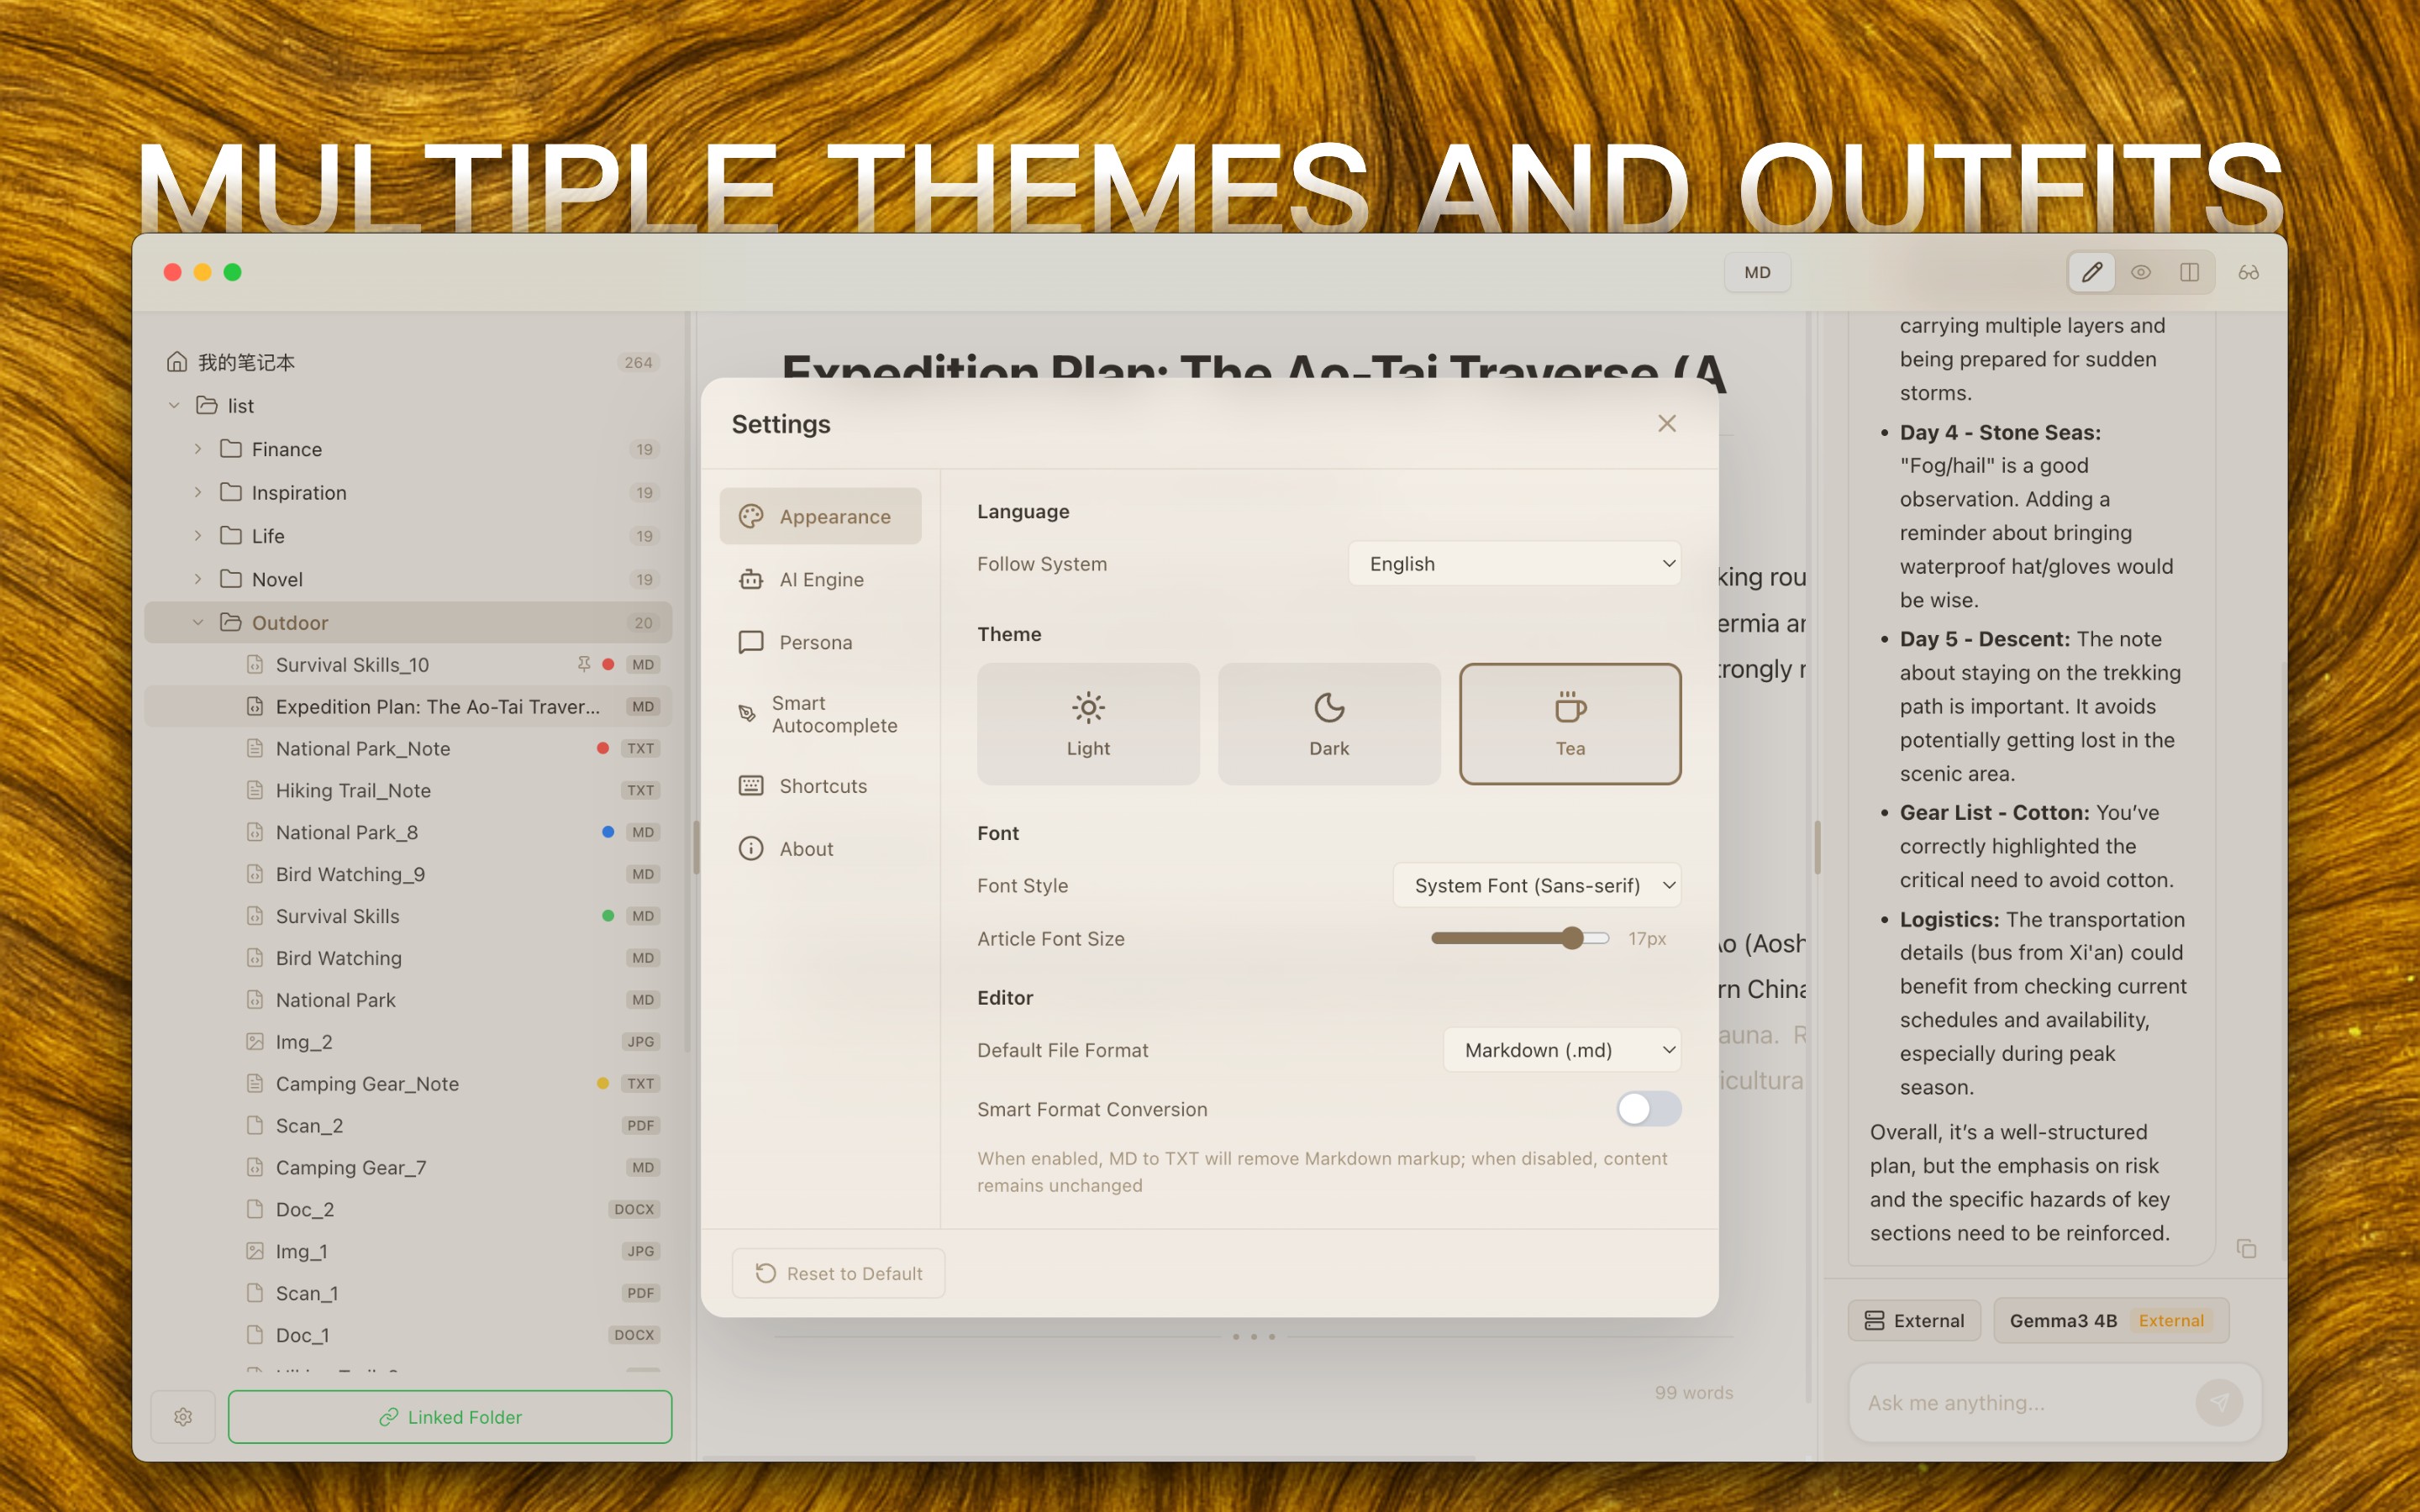Select the pencil edit mode icon

point(2091,271)
